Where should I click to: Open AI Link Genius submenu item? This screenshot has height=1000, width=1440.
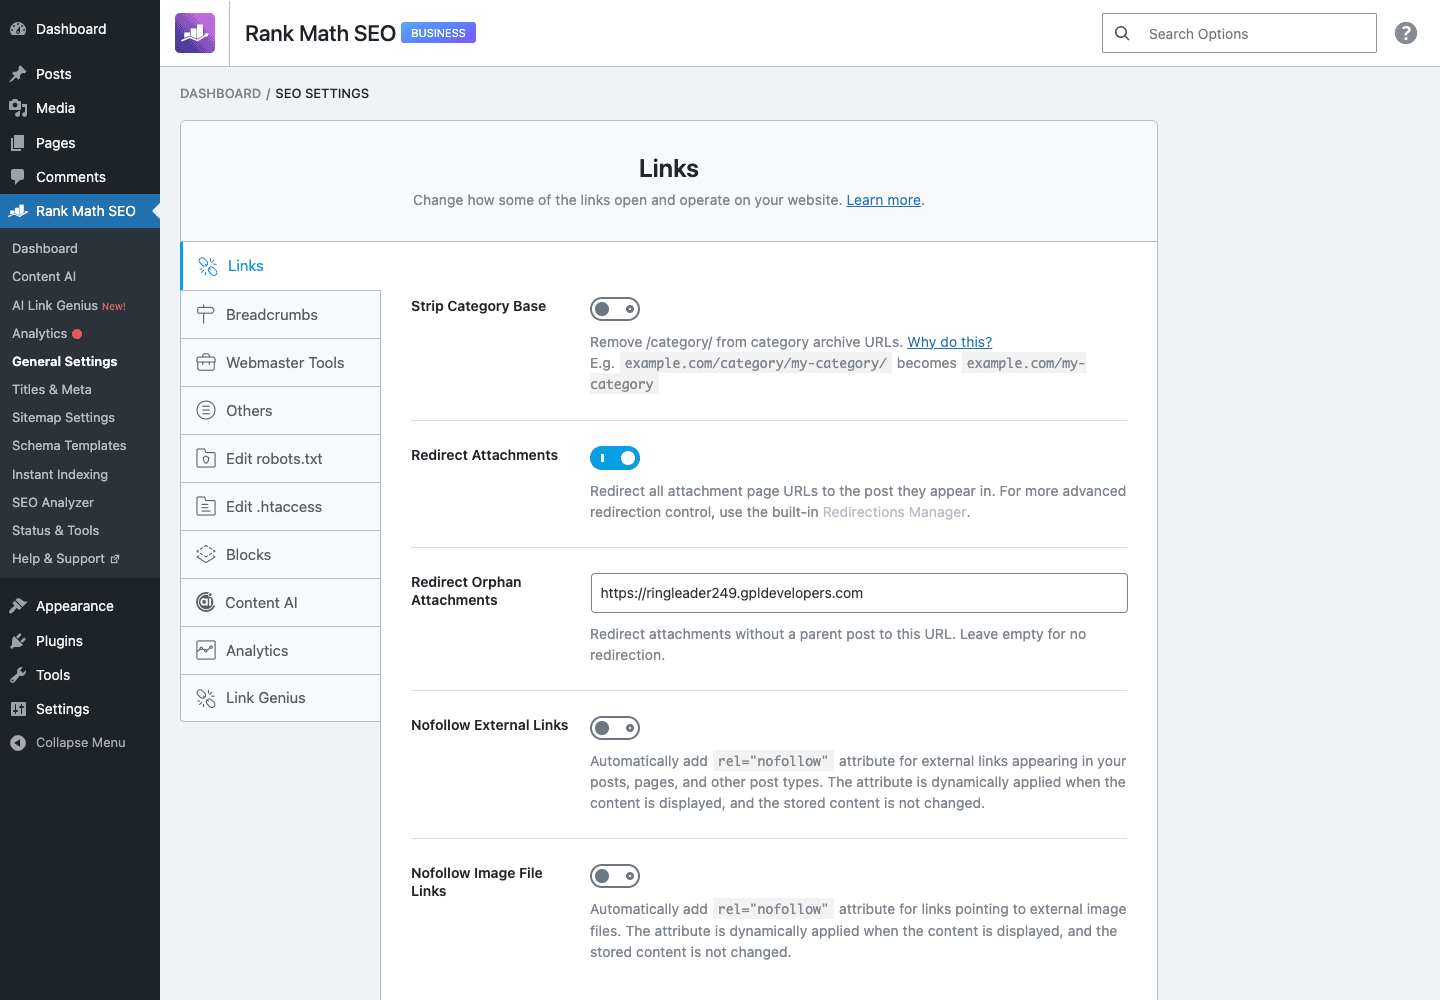(x=68, y=305)
